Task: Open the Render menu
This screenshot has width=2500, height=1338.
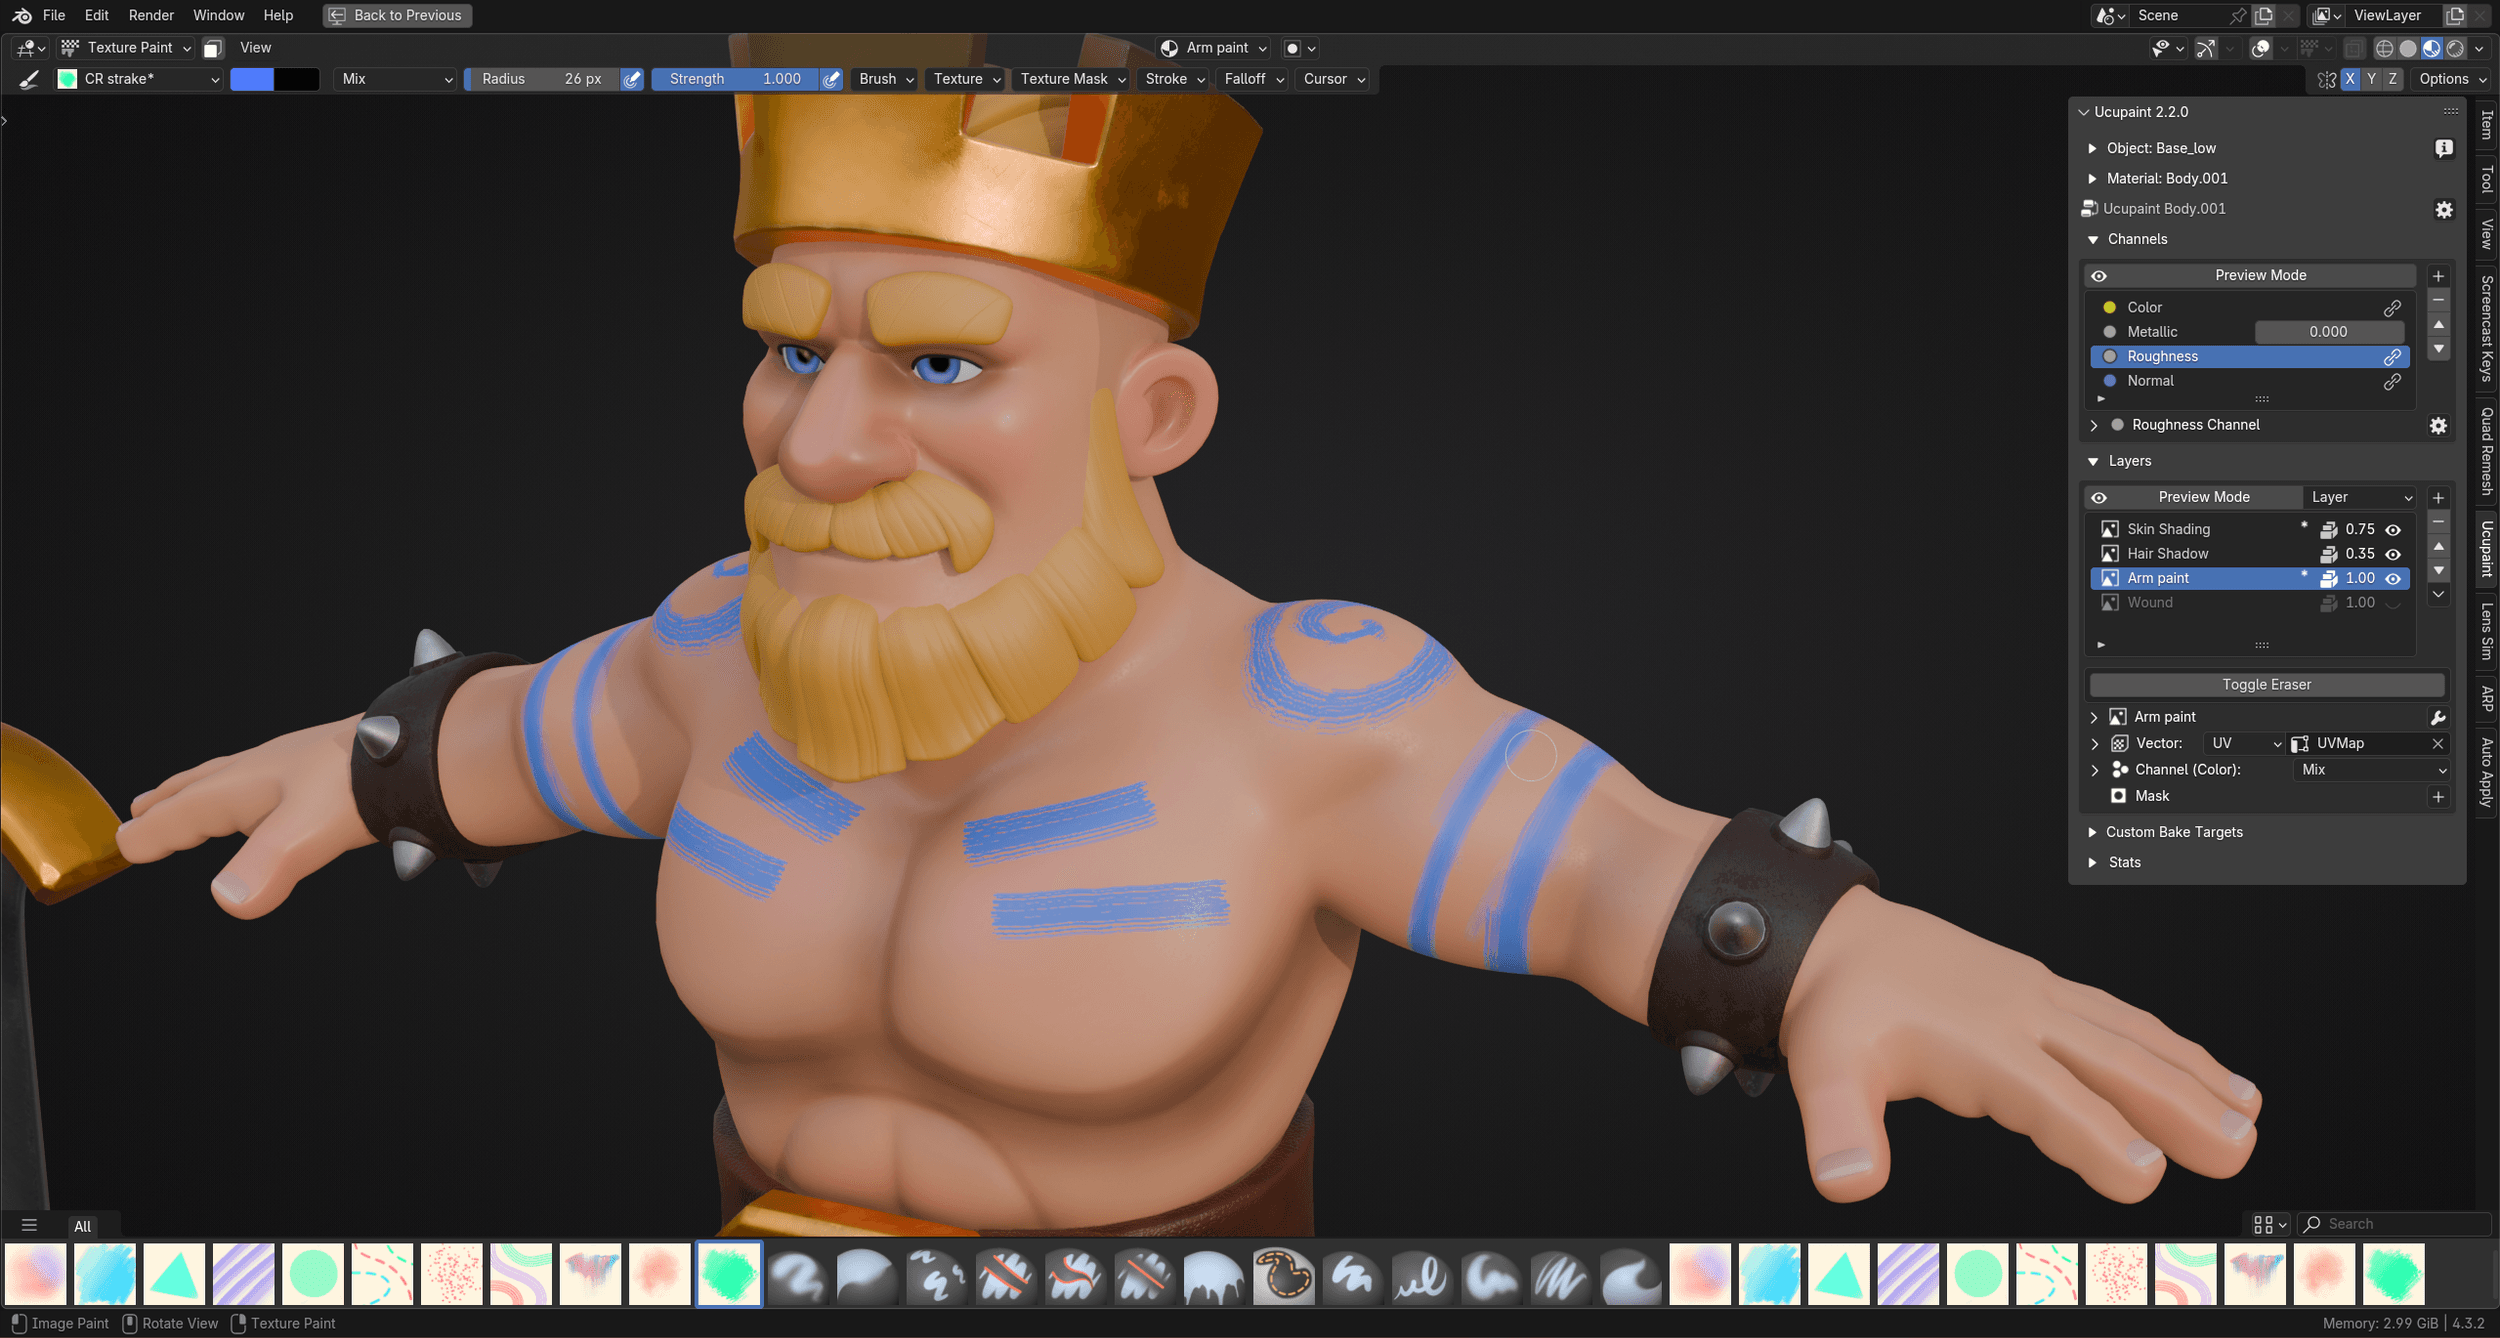Action: (x=151, y=15)
